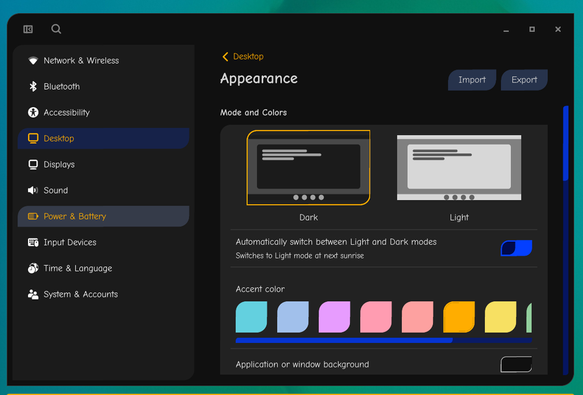Click the Displays screen icon
Image resolution: width=583 pixels, height=395 pixels.
click(33, 164)
